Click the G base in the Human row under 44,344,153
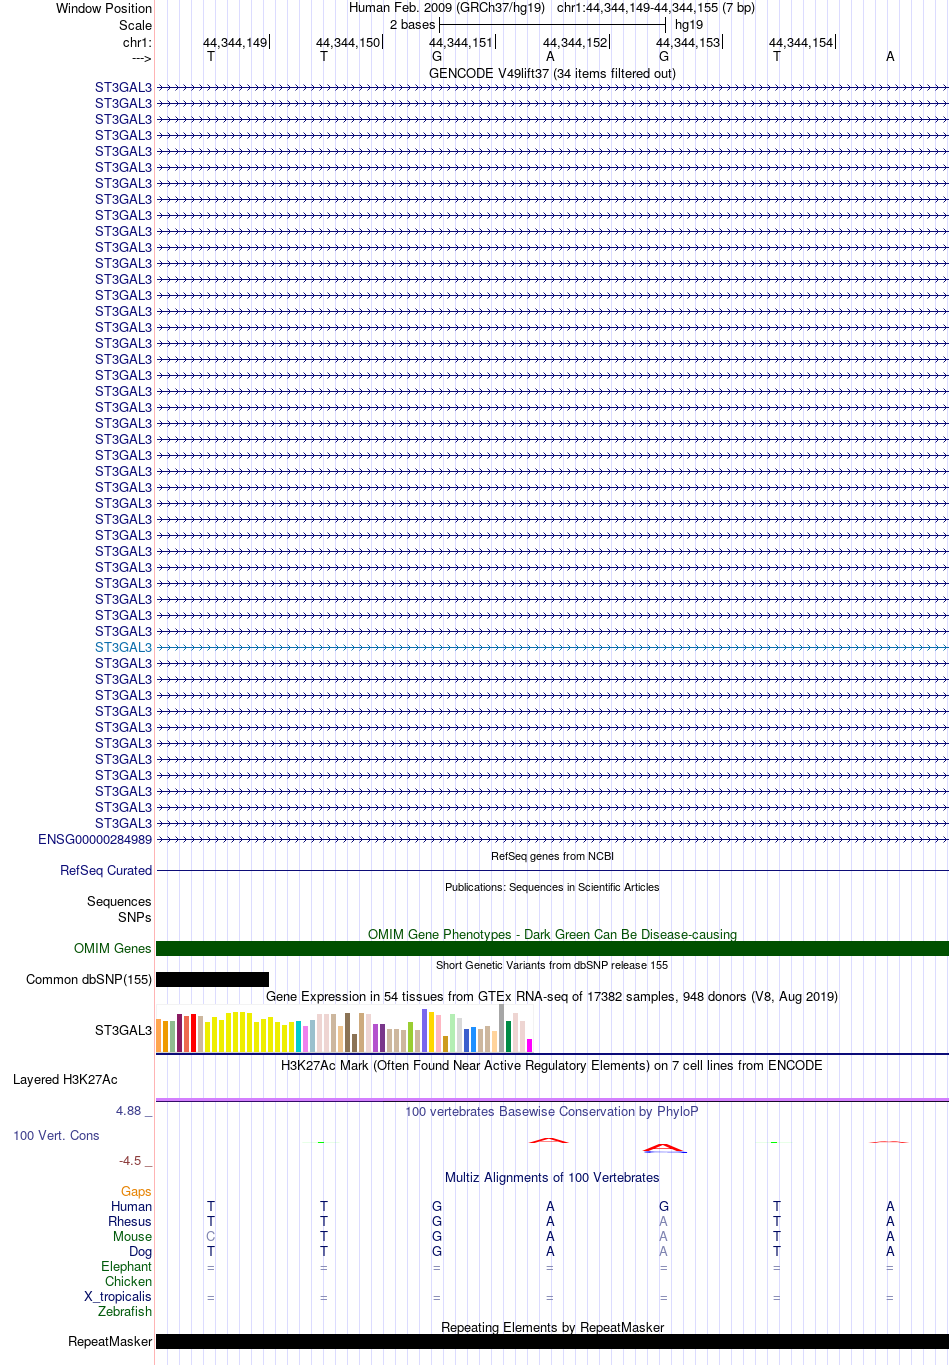950x1365 pixels. pos(663,1206)
